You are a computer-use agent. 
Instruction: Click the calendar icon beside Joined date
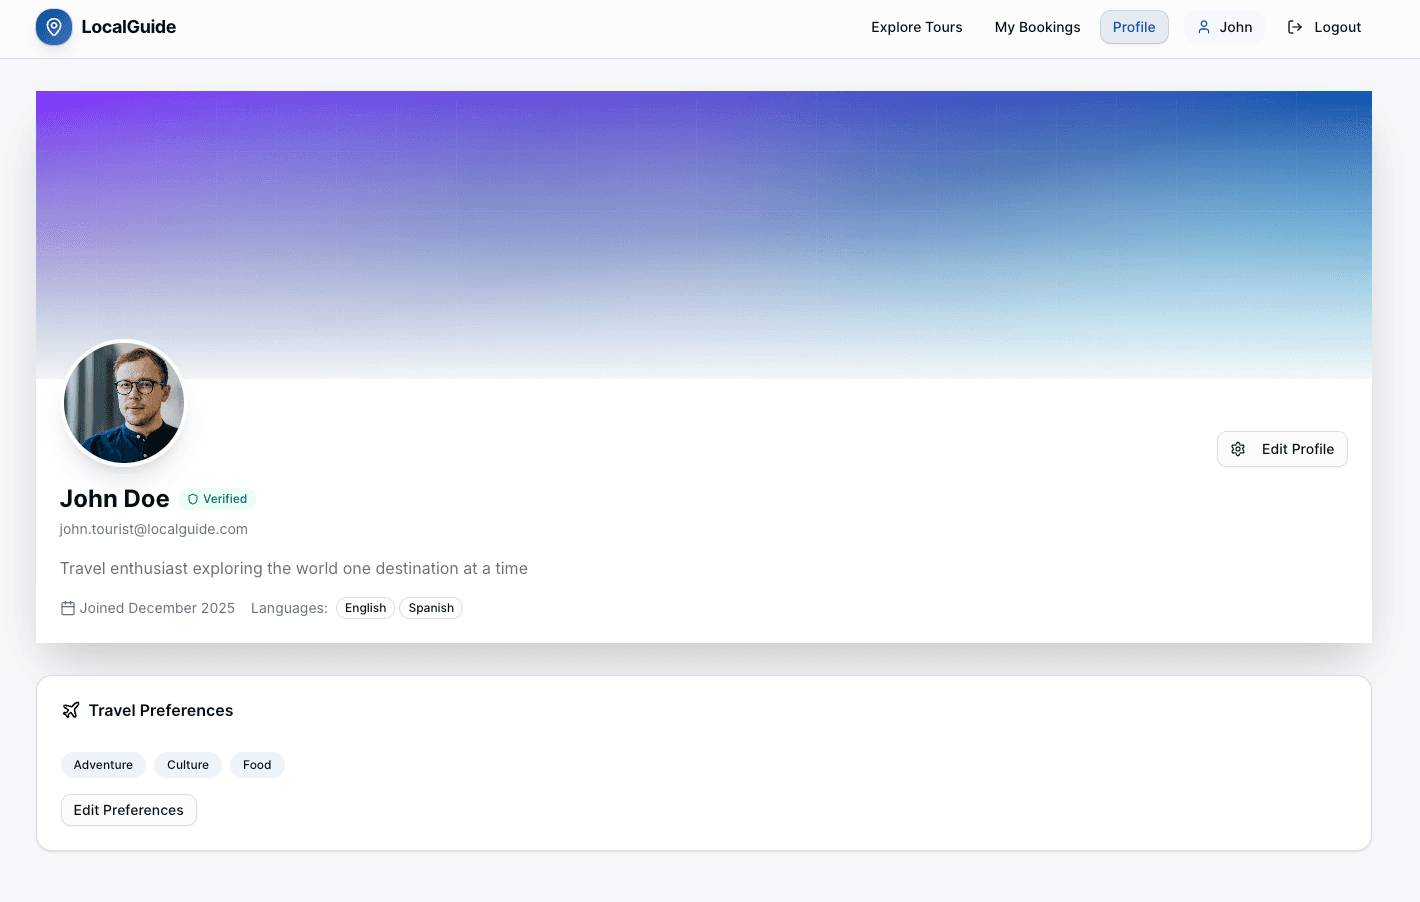click(x=68, y=608)
